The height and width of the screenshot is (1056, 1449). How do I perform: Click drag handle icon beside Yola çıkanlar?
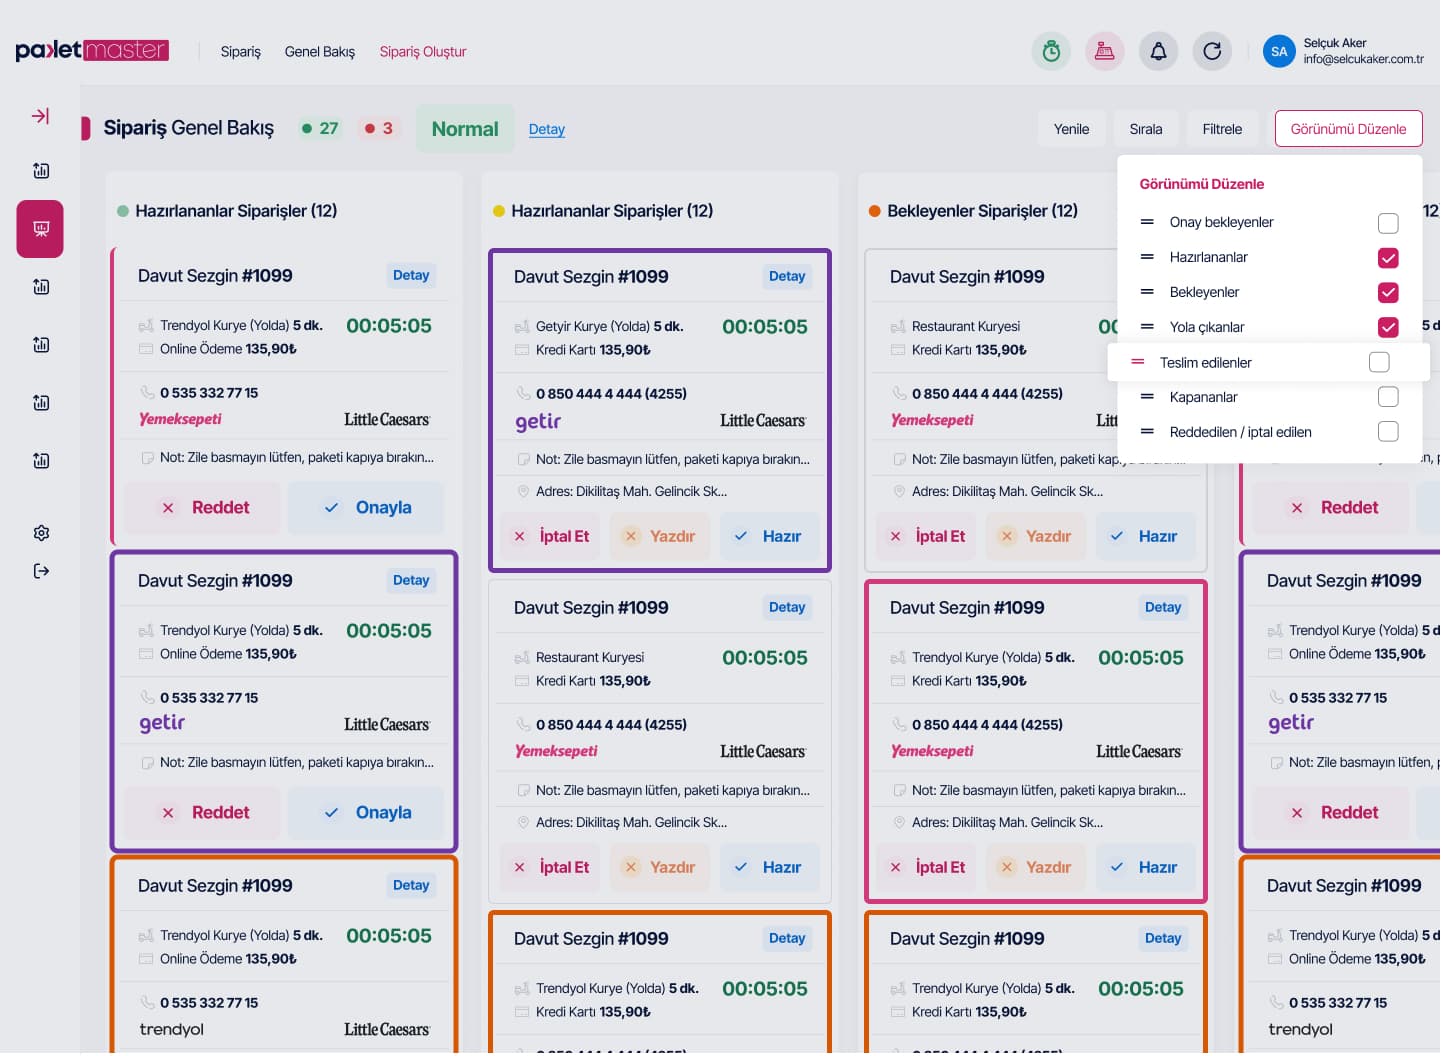[1147, 327]
